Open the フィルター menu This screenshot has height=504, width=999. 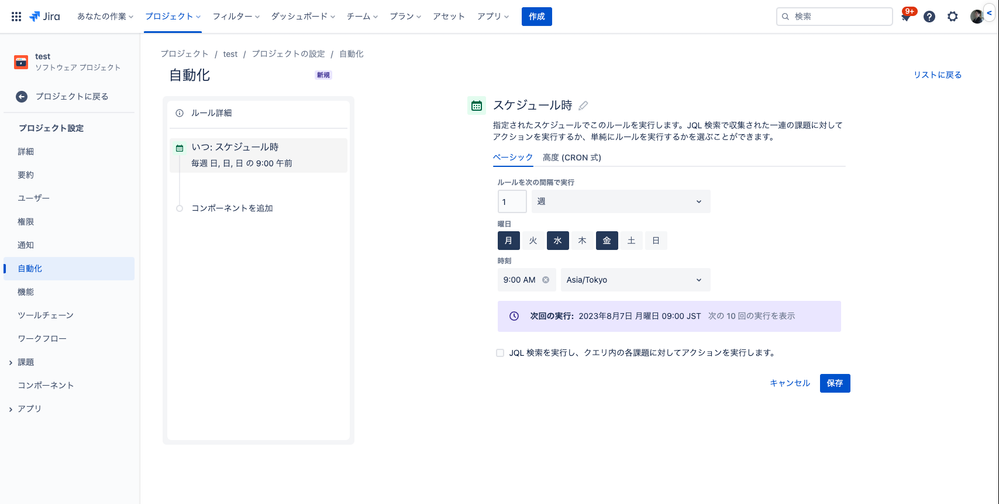pos(236,17)
